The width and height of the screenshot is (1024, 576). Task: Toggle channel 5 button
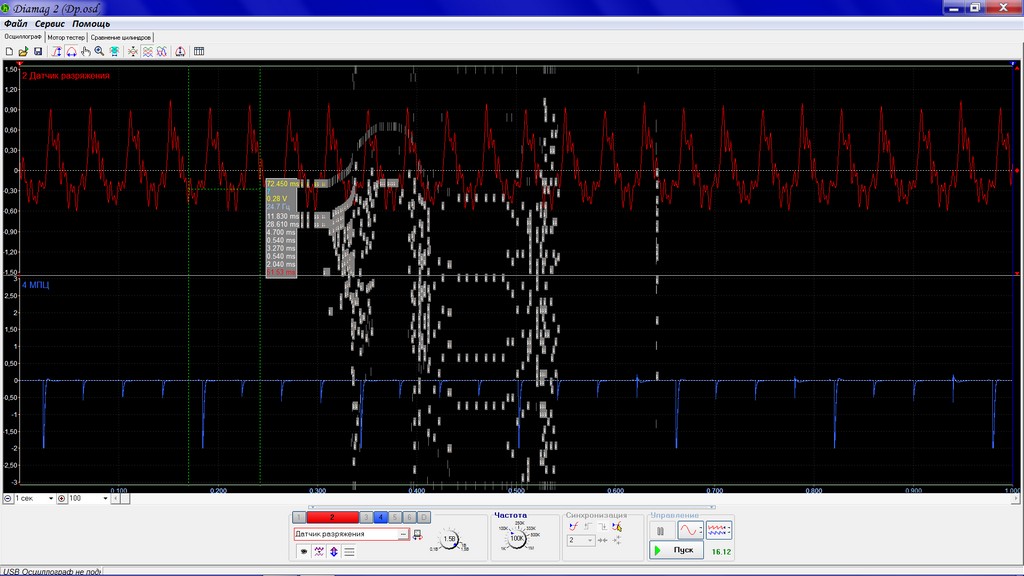pos(395,517)
